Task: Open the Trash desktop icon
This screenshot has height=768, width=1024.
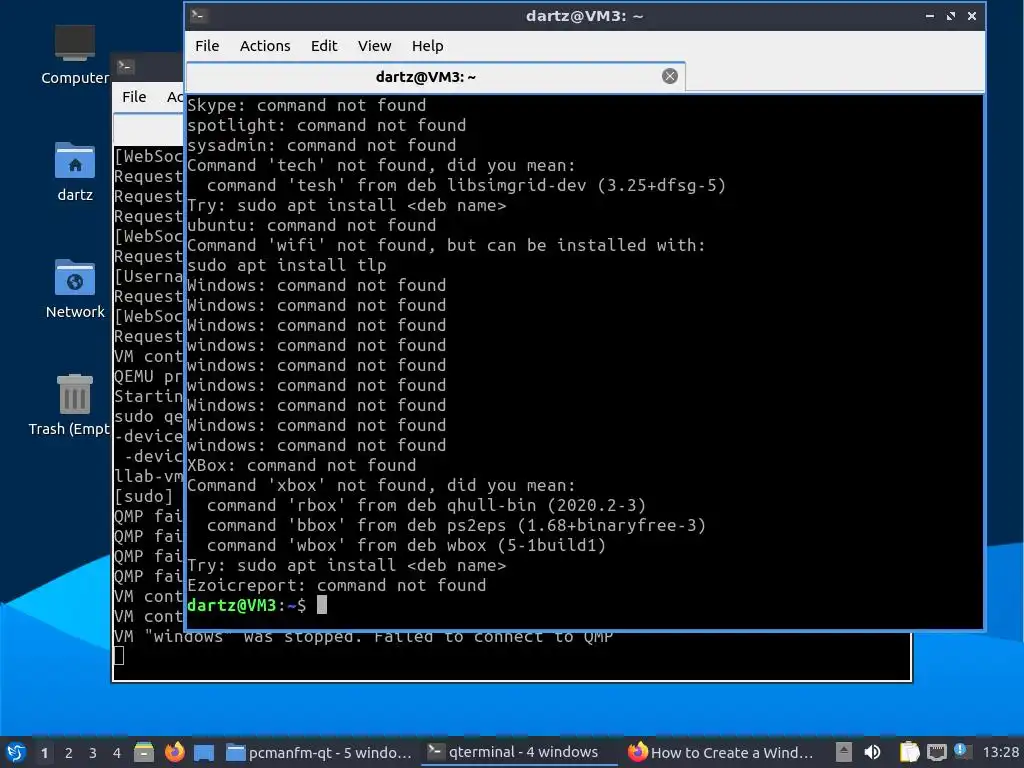Action: pos(69,405)
